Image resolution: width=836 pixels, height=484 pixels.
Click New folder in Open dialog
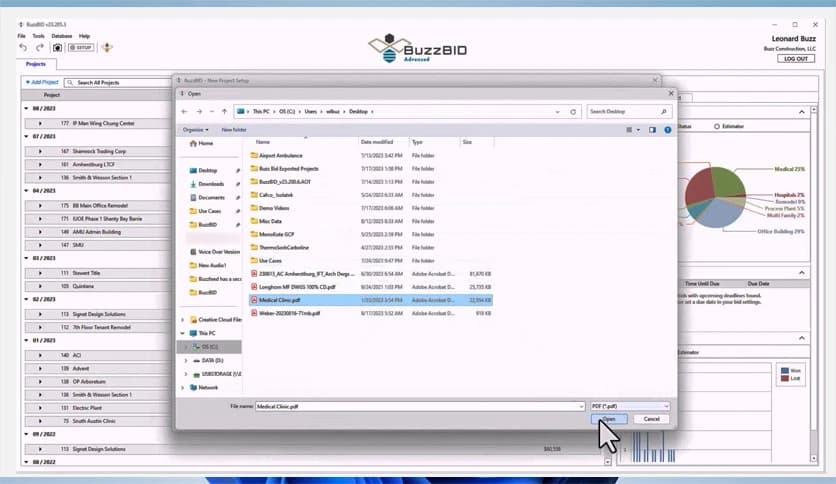point(234,130)
